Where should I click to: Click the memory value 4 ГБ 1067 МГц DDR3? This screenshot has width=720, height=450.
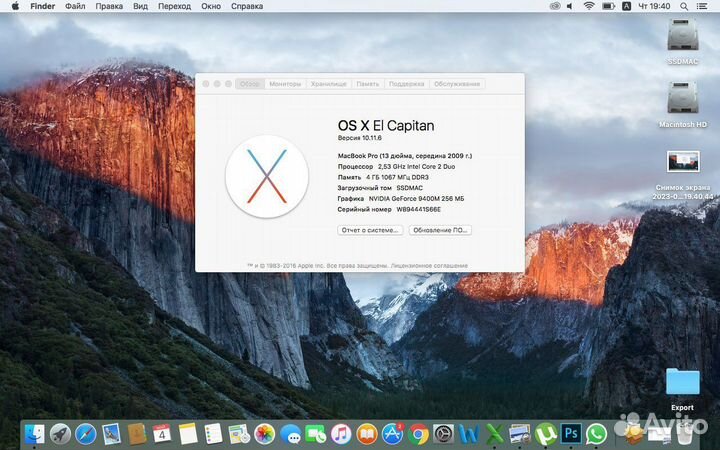coord(397,177)
